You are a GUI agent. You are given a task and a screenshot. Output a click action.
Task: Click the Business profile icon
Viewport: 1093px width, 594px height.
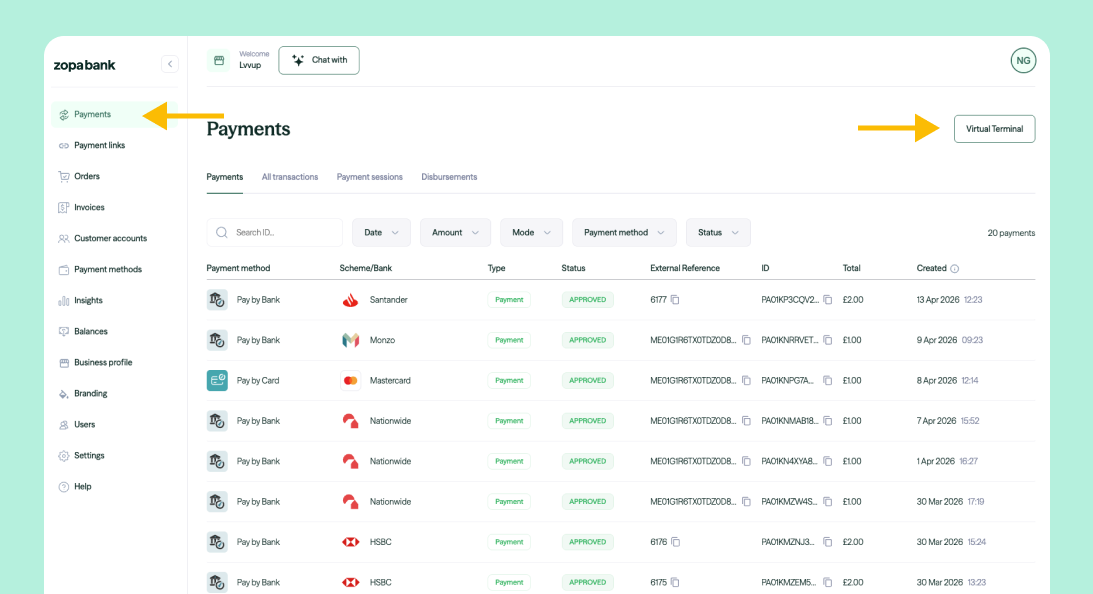(x=63, y=363)
